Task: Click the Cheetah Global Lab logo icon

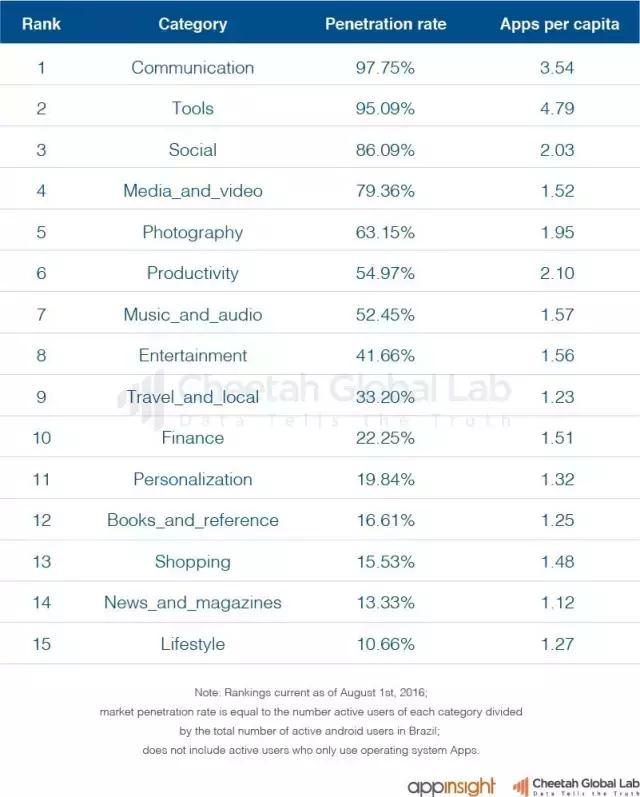Action: 521,784
